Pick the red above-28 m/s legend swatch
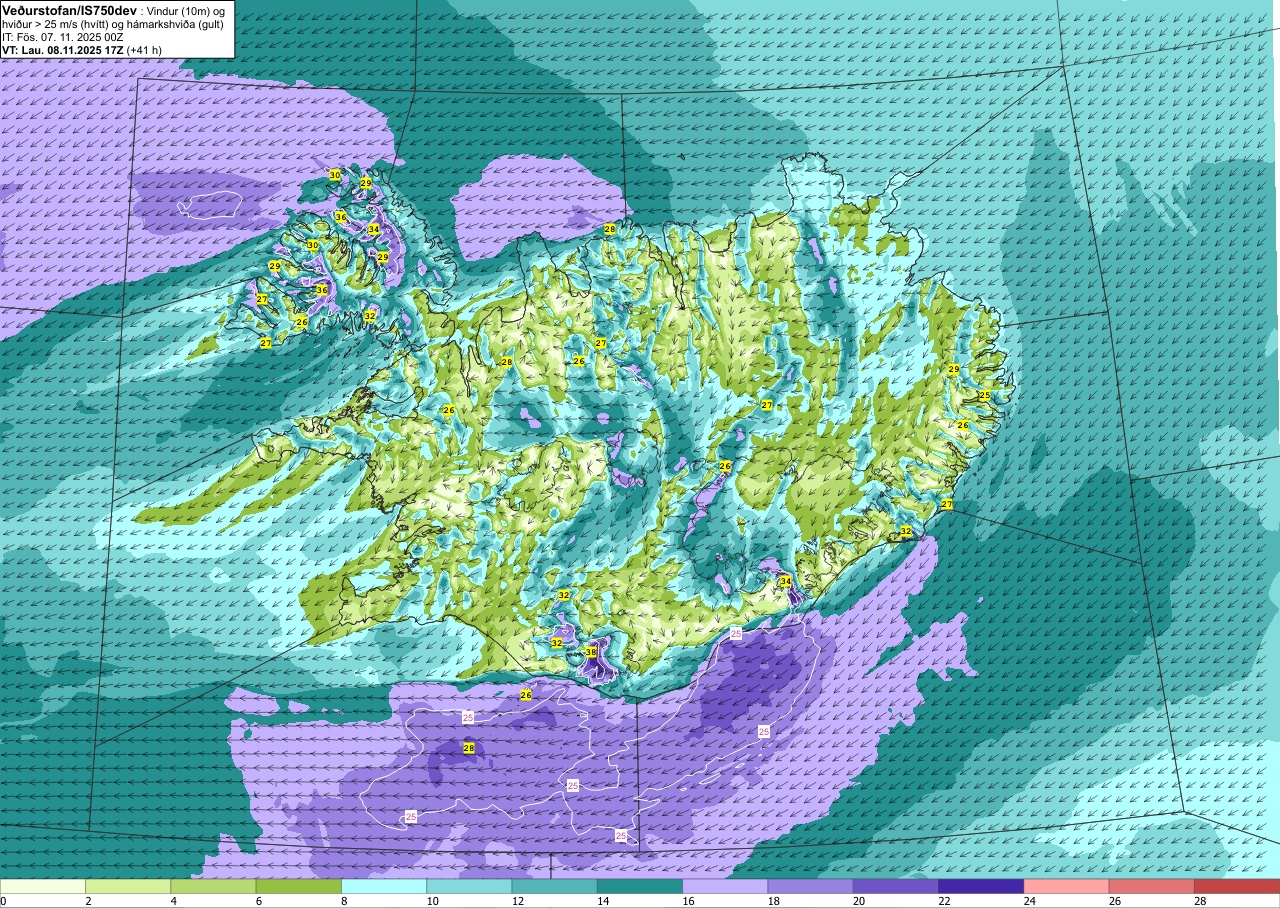Image resolution: width=1280 pixels, height=908 pixels. 1236,886
